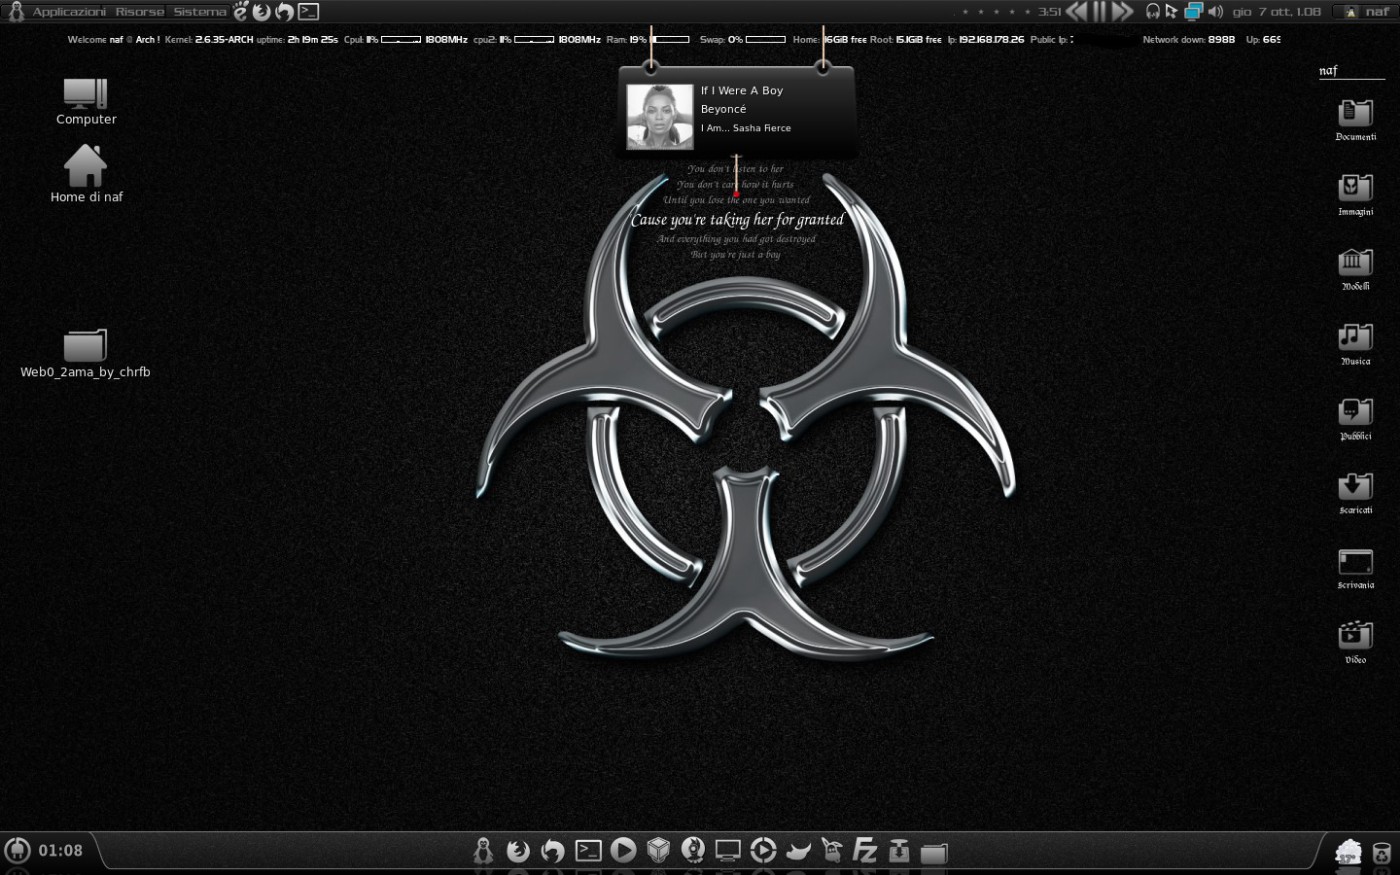1400x875 pixels.
Task: Click the mouse cursor tray icon
Action: [x=1171, y=12]
